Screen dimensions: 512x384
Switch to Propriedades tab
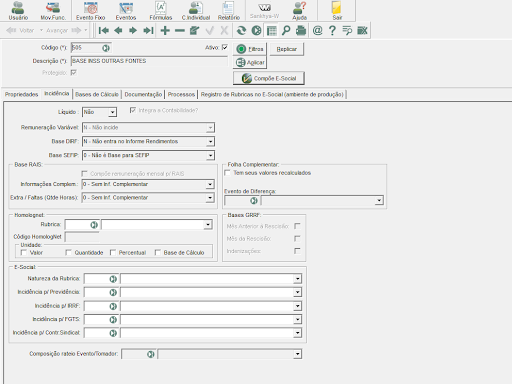coord(21,94)
